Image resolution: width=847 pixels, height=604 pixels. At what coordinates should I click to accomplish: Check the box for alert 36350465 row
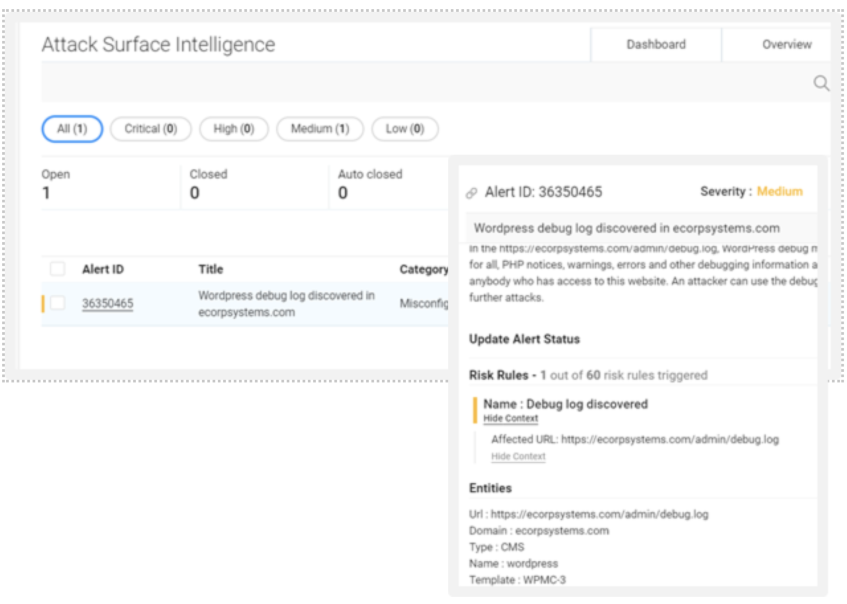tap(57, 303)
